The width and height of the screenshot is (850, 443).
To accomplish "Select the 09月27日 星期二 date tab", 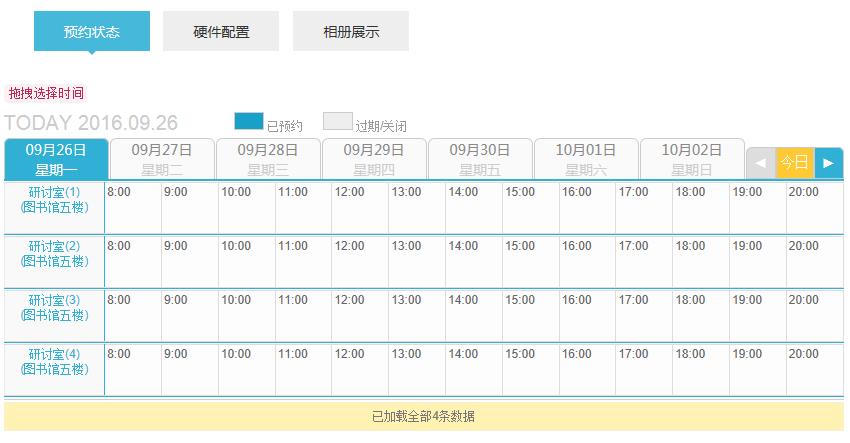I will 162,159.
